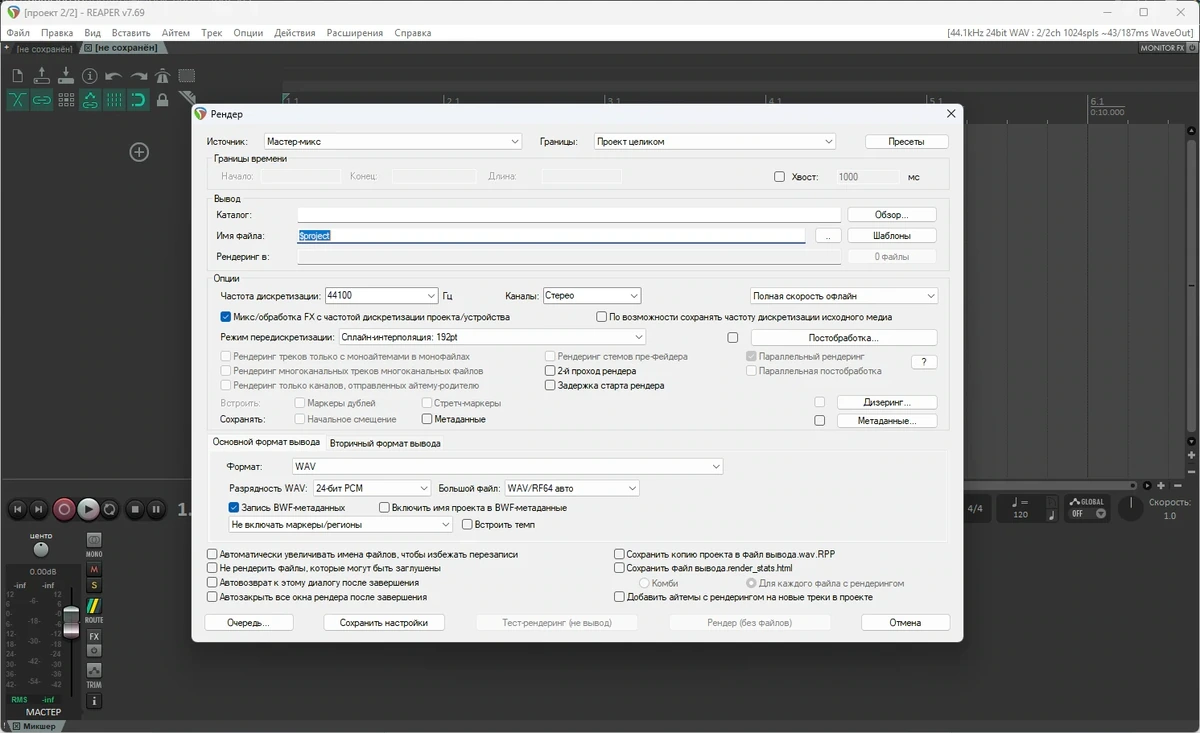Enable Задержка старта рендера checkbox
1200x733 pixels.
550,385
